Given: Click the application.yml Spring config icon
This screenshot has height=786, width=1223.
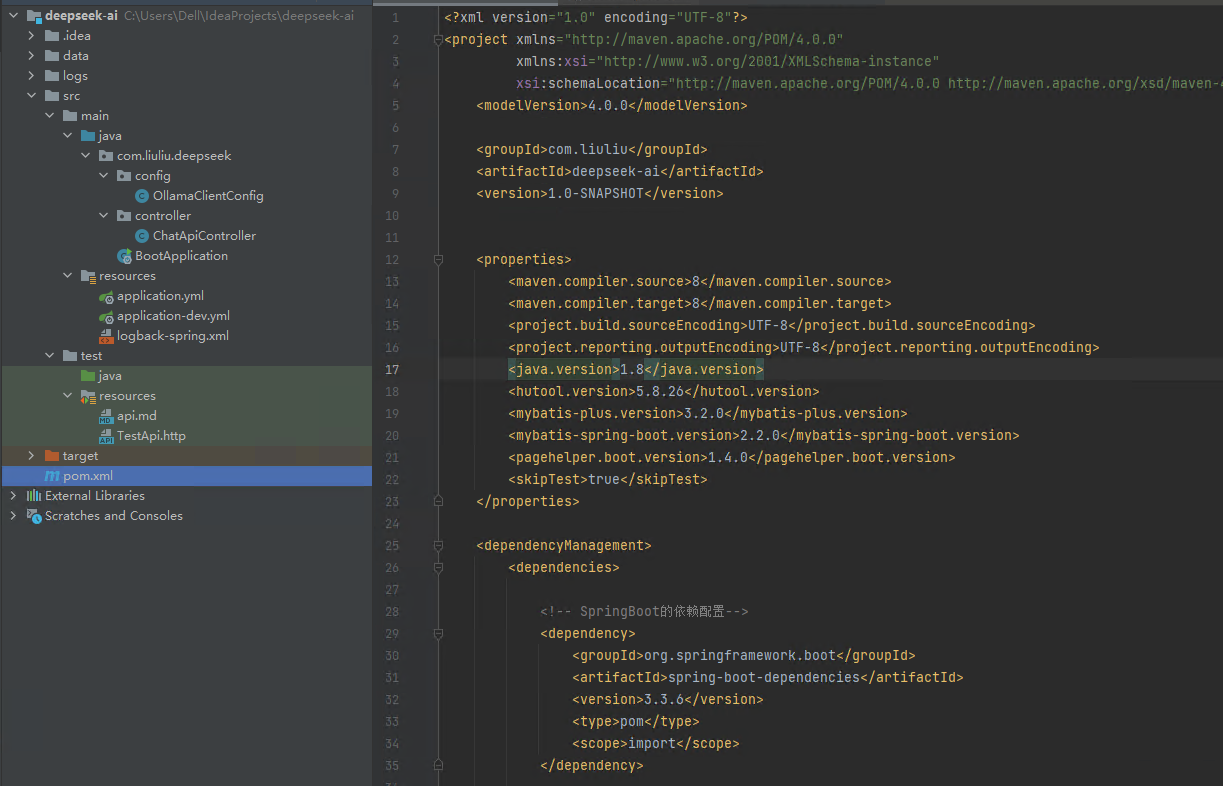Looking at the screenshot, I should (x=106, y=296).
